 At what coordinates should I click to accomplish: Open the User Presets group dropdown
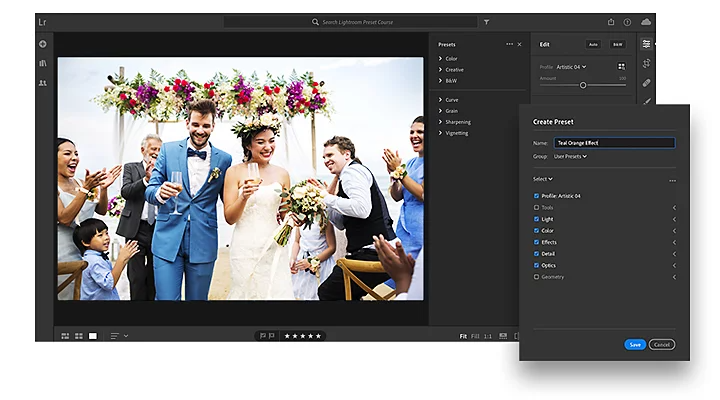(570, 156)
